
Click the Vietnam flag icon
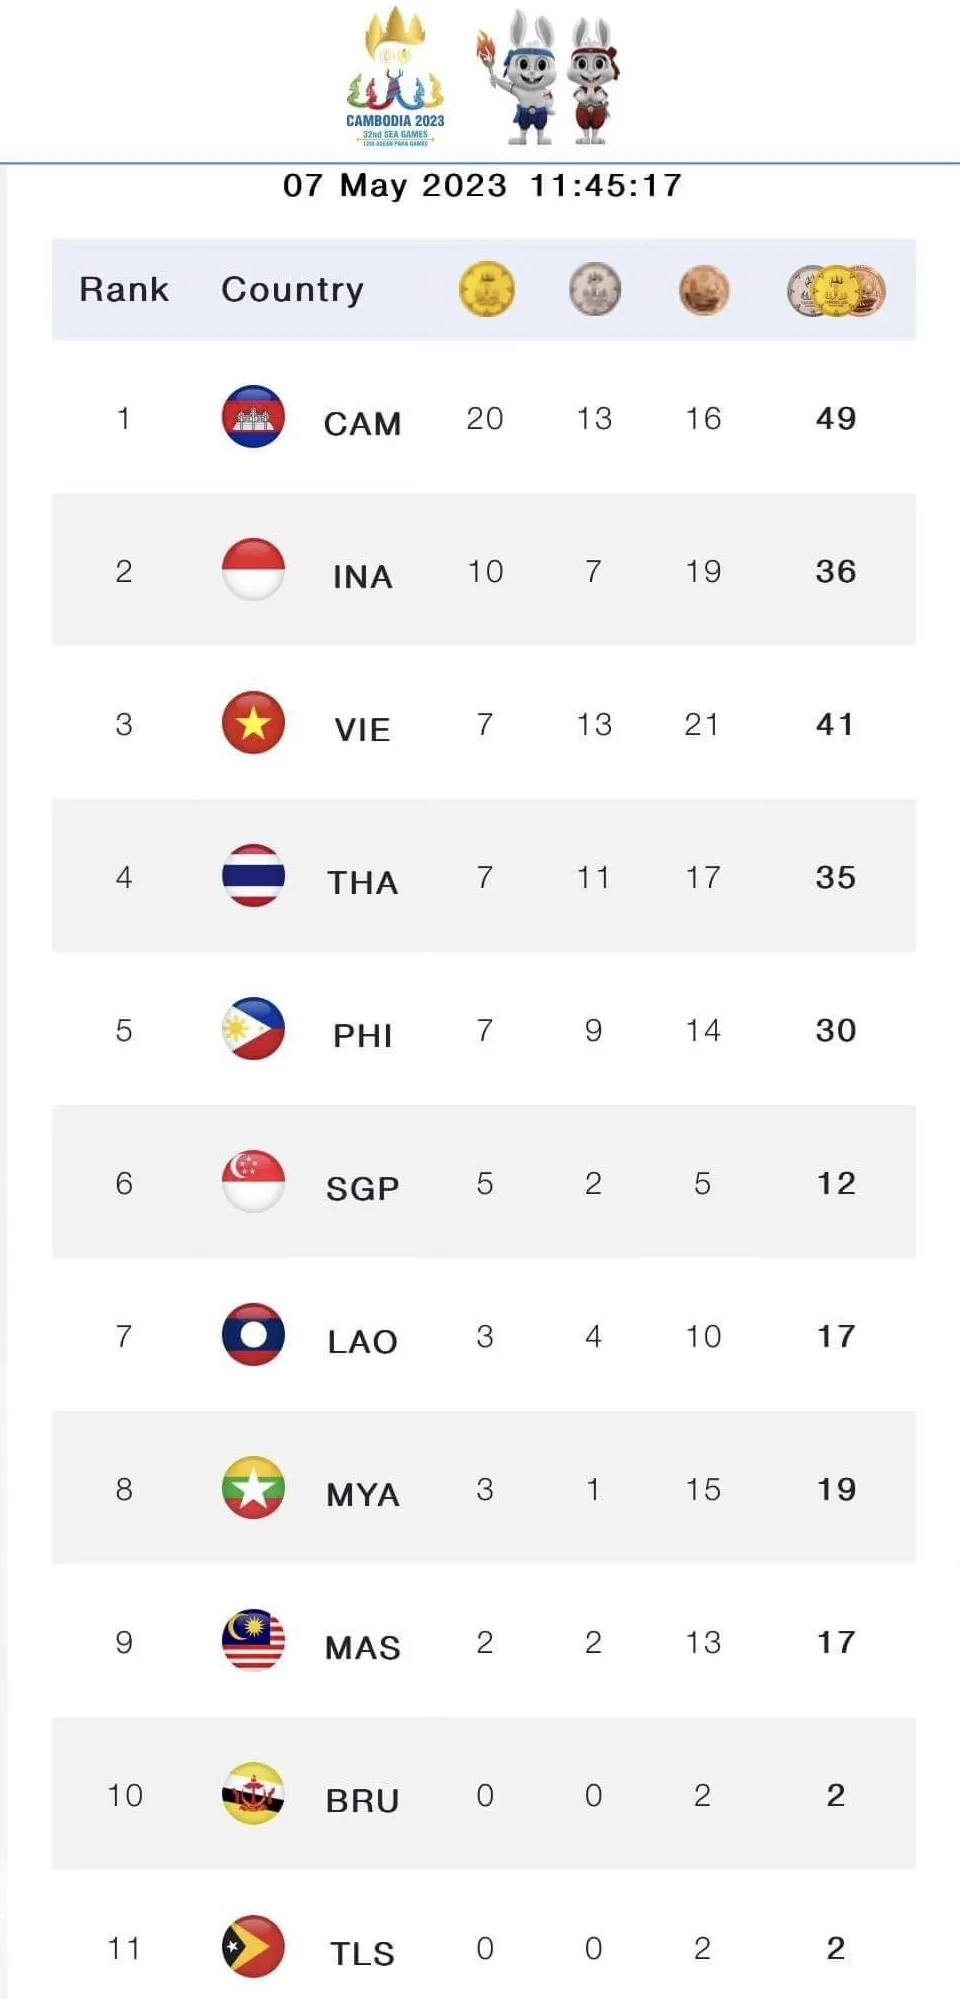tap(253, 722)
